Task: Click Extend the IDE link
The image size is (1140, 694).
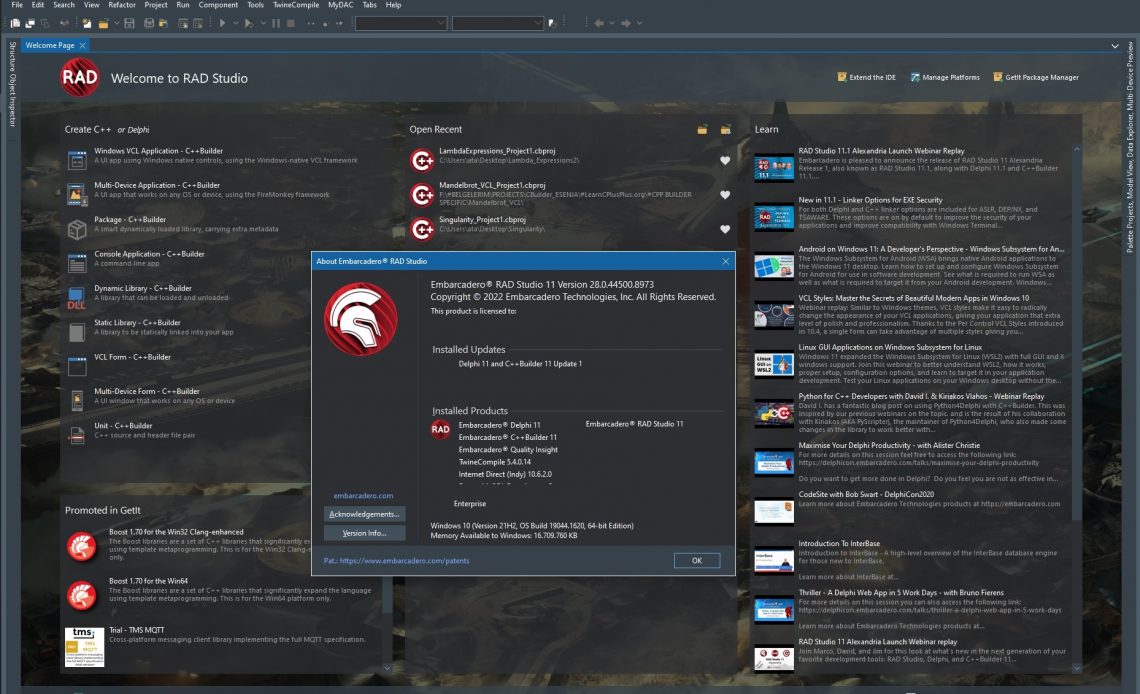Action: pyautogui.click(x=866, y=77)
